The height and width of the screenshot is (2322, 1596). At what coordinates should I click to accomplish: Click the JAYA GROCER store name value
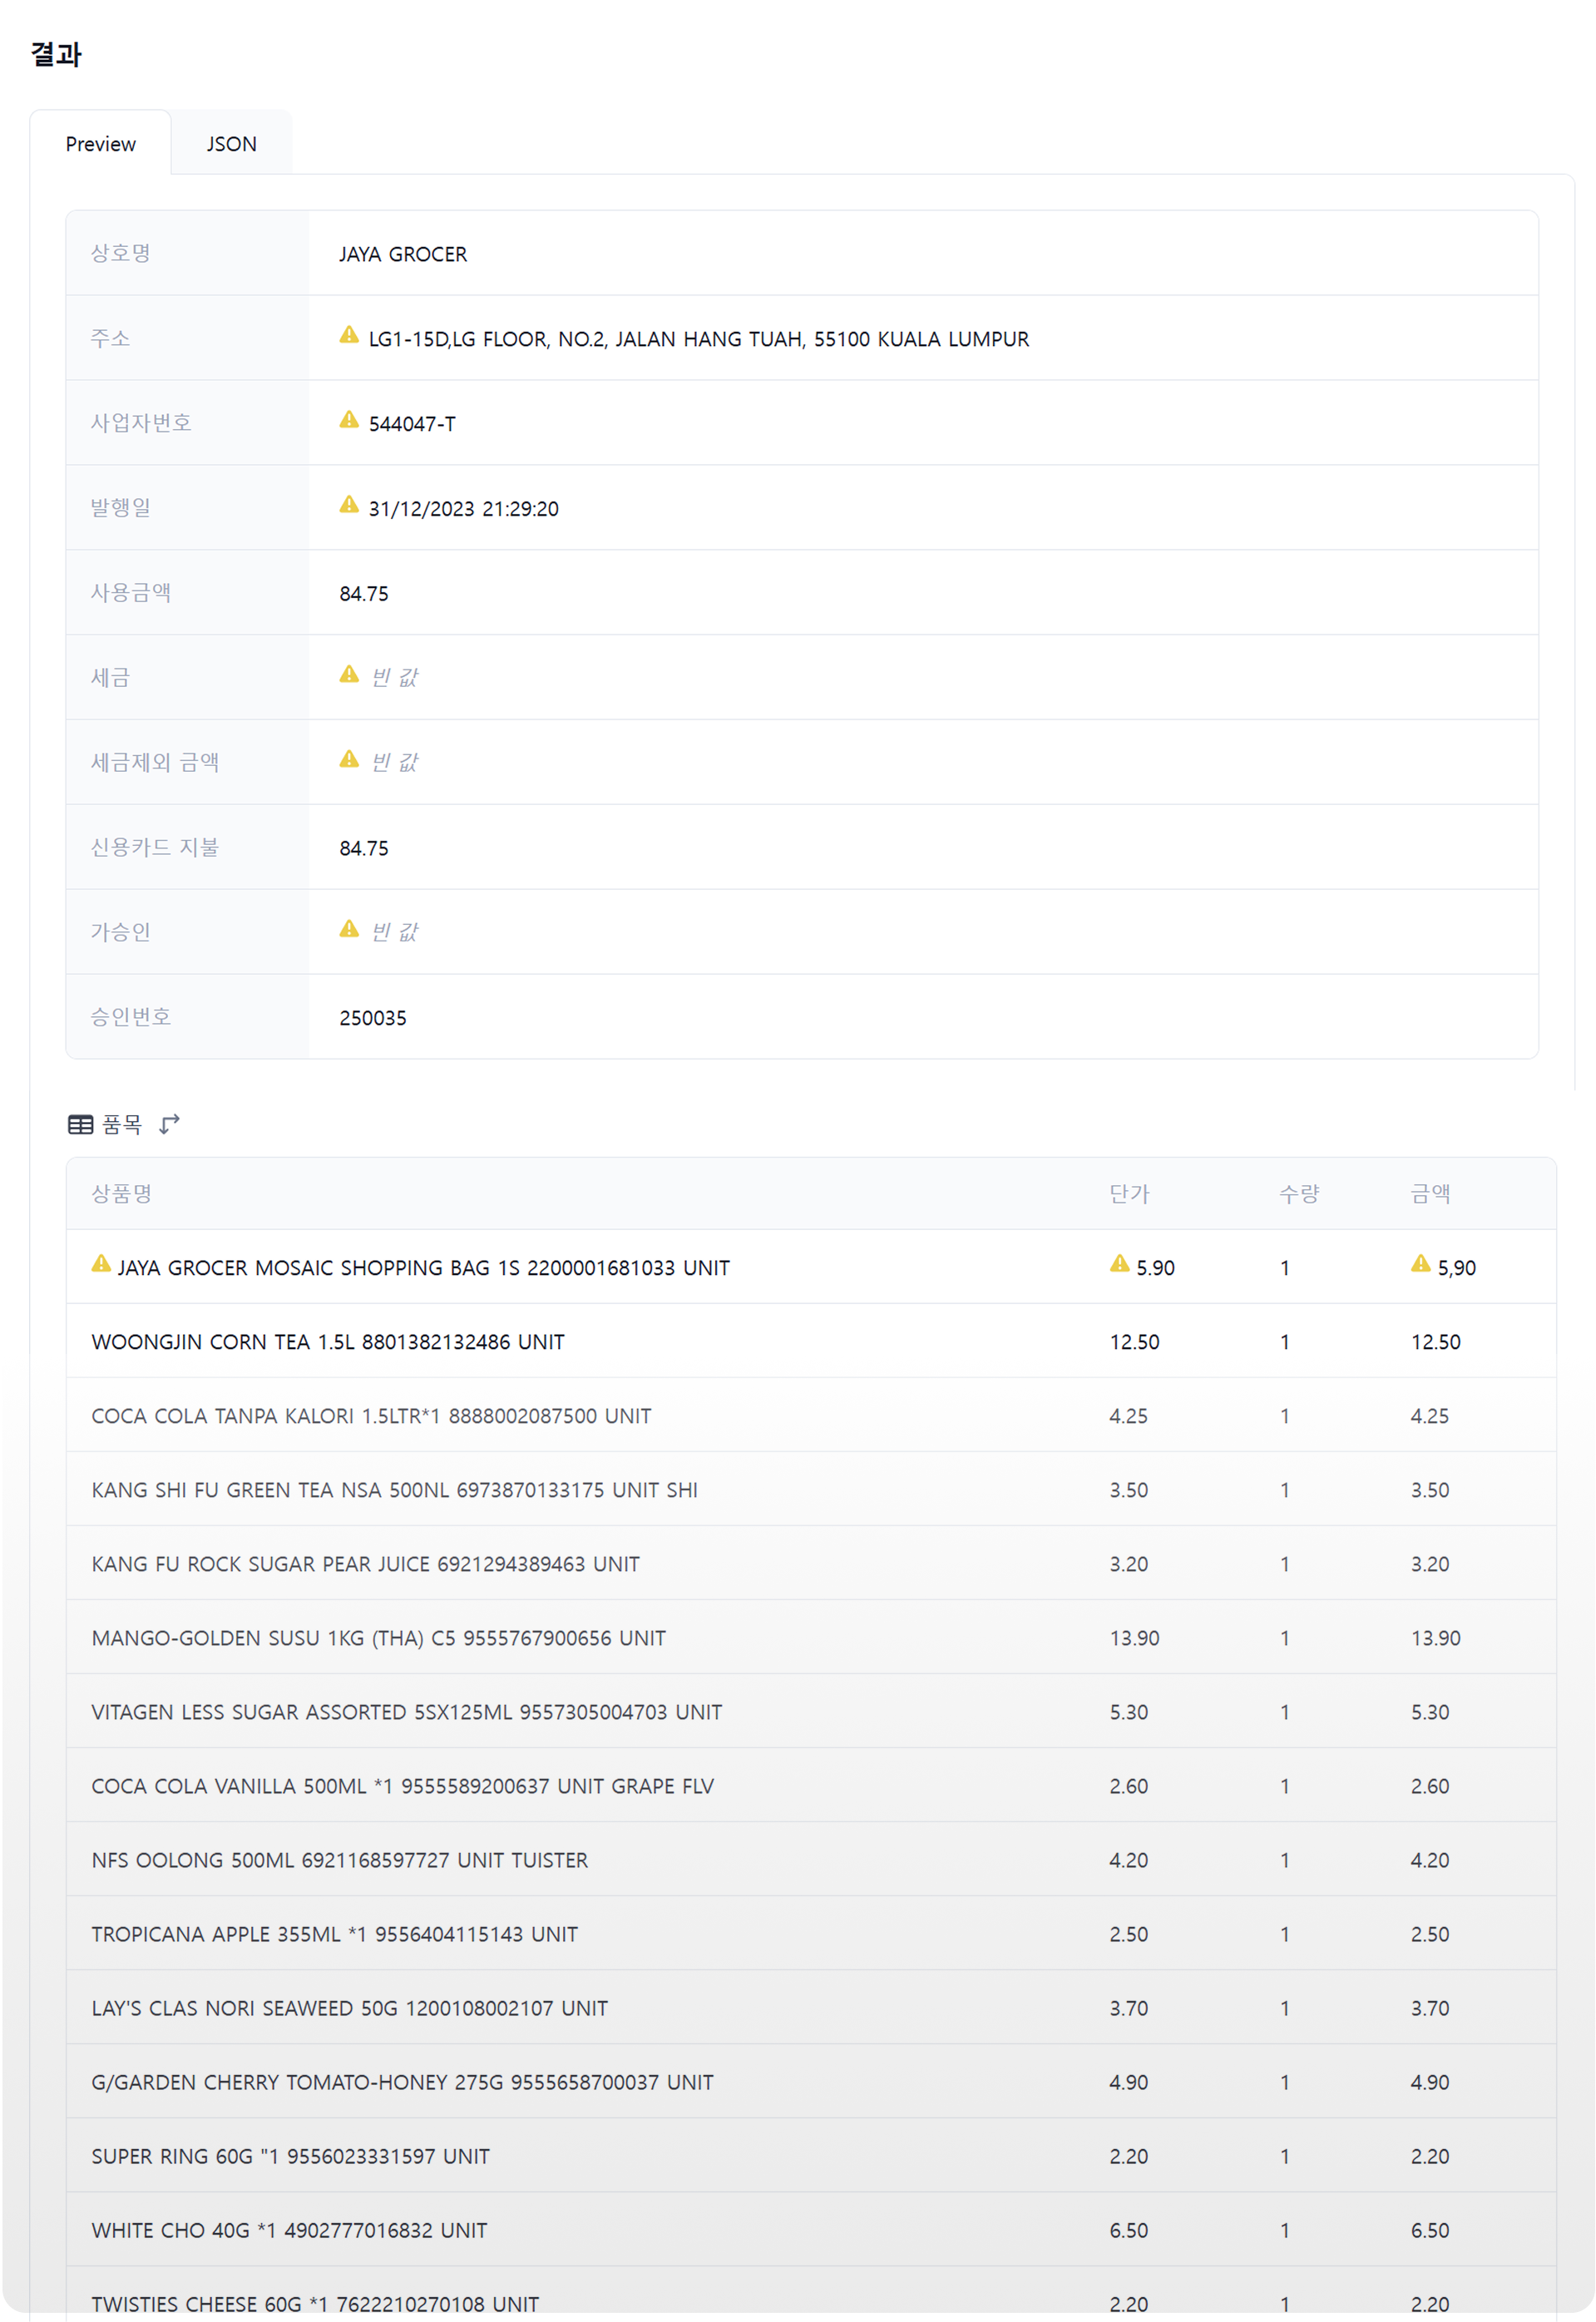coord(403,254)
